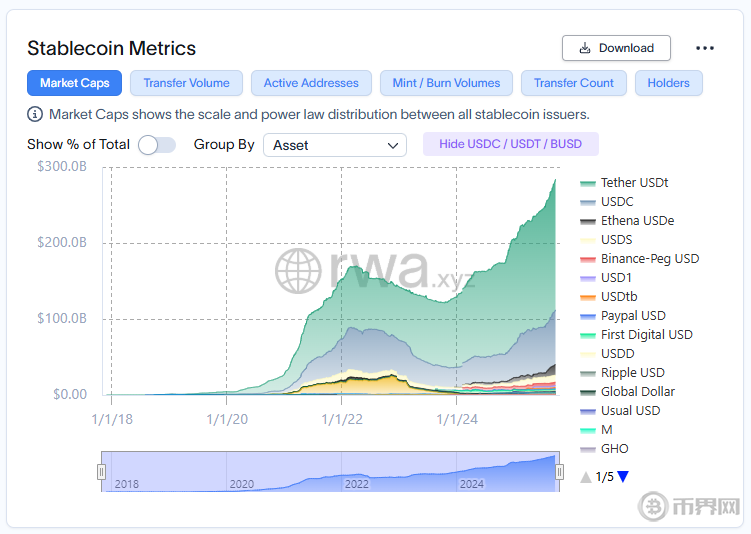Click right handle of time range slider

(x=559, y=472)
